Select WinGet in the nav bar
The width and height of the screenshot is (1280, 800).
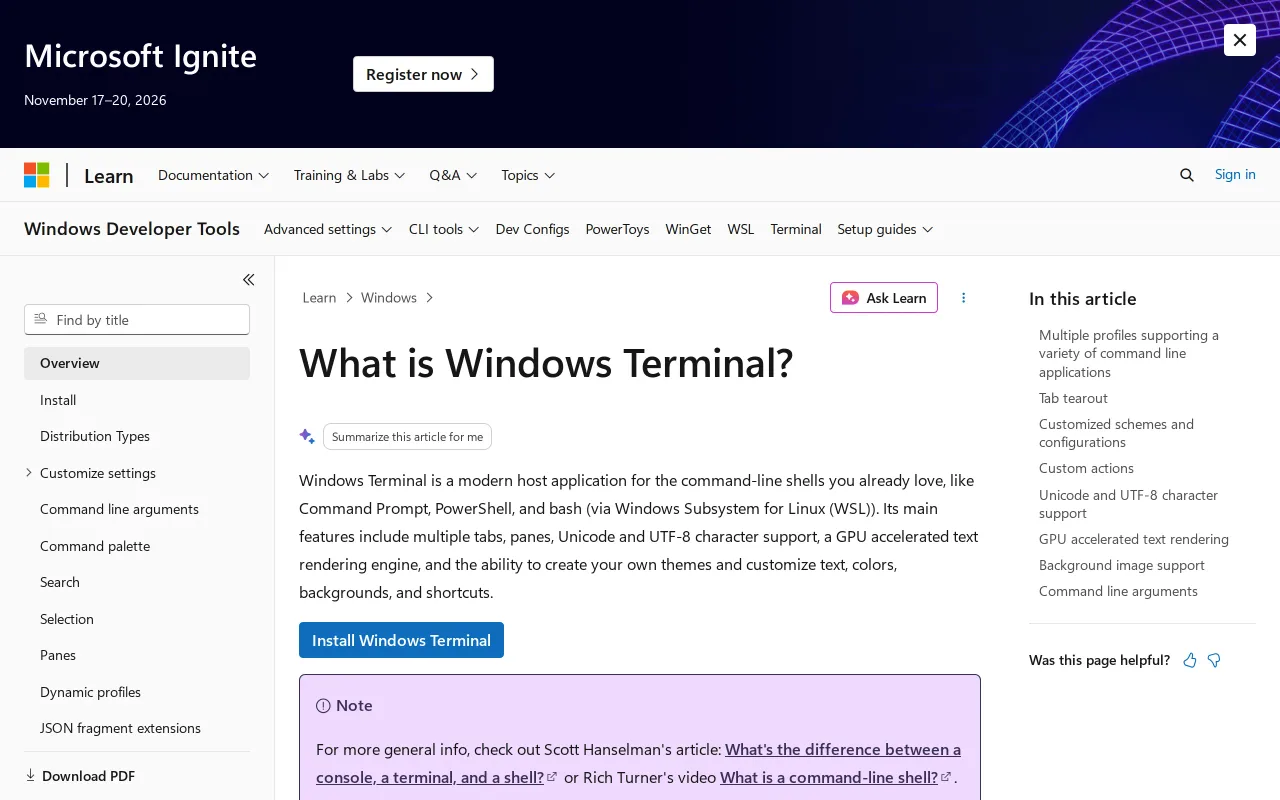click(688, 229)
